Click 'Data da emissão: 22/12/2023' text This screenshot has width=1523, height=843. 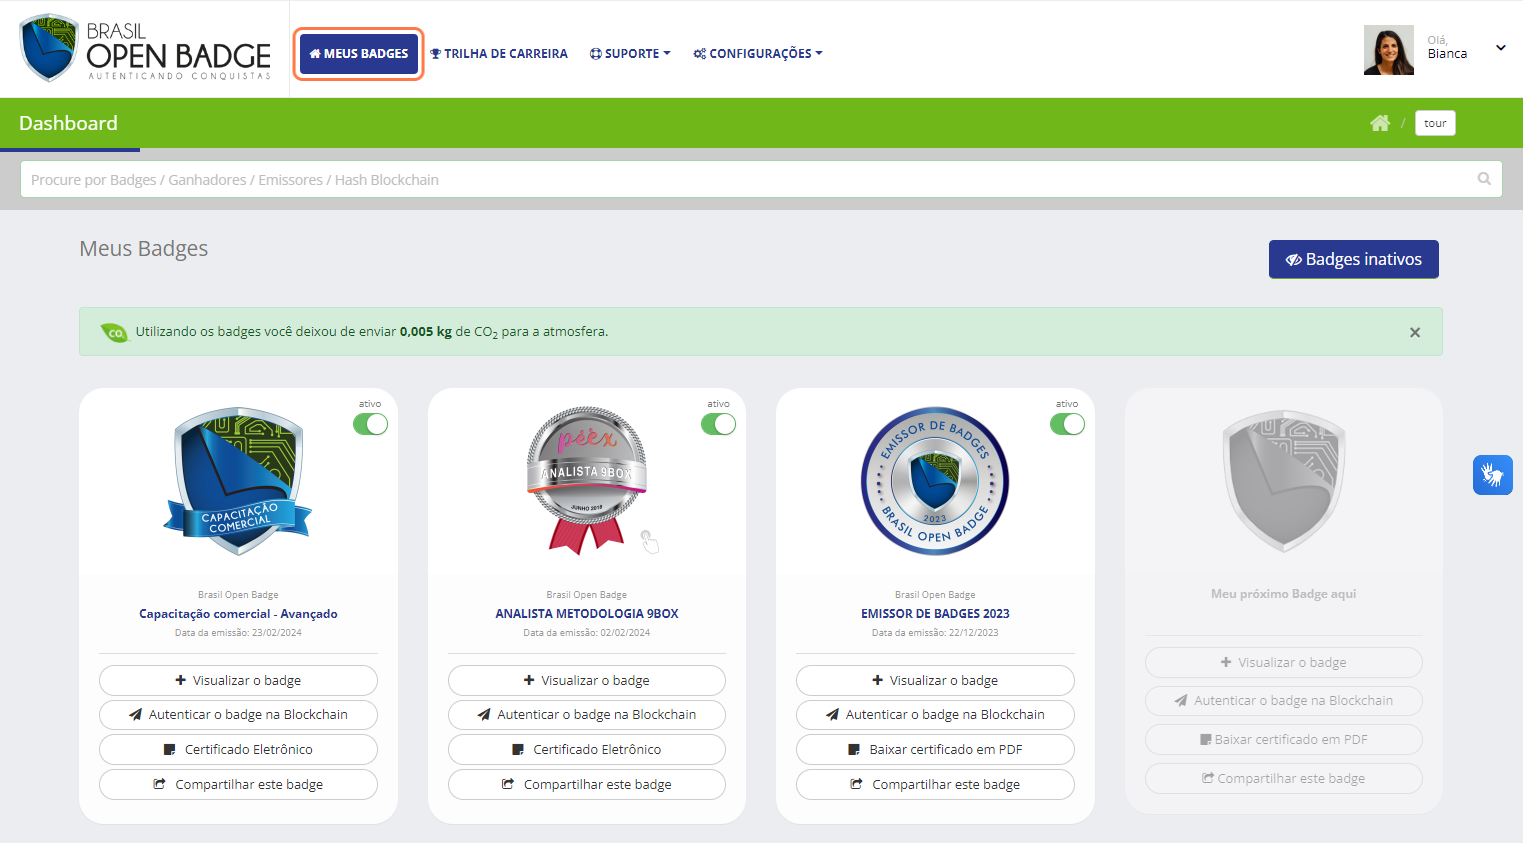click(935, 633)
